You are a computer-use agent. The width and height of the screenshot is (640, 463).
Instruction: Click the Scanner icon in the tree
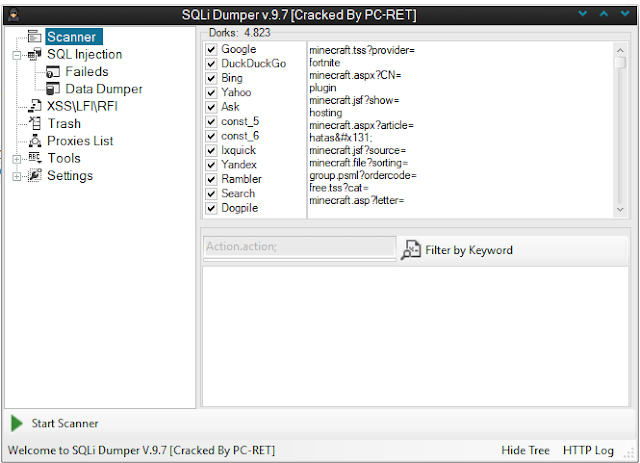pos(35,37)
